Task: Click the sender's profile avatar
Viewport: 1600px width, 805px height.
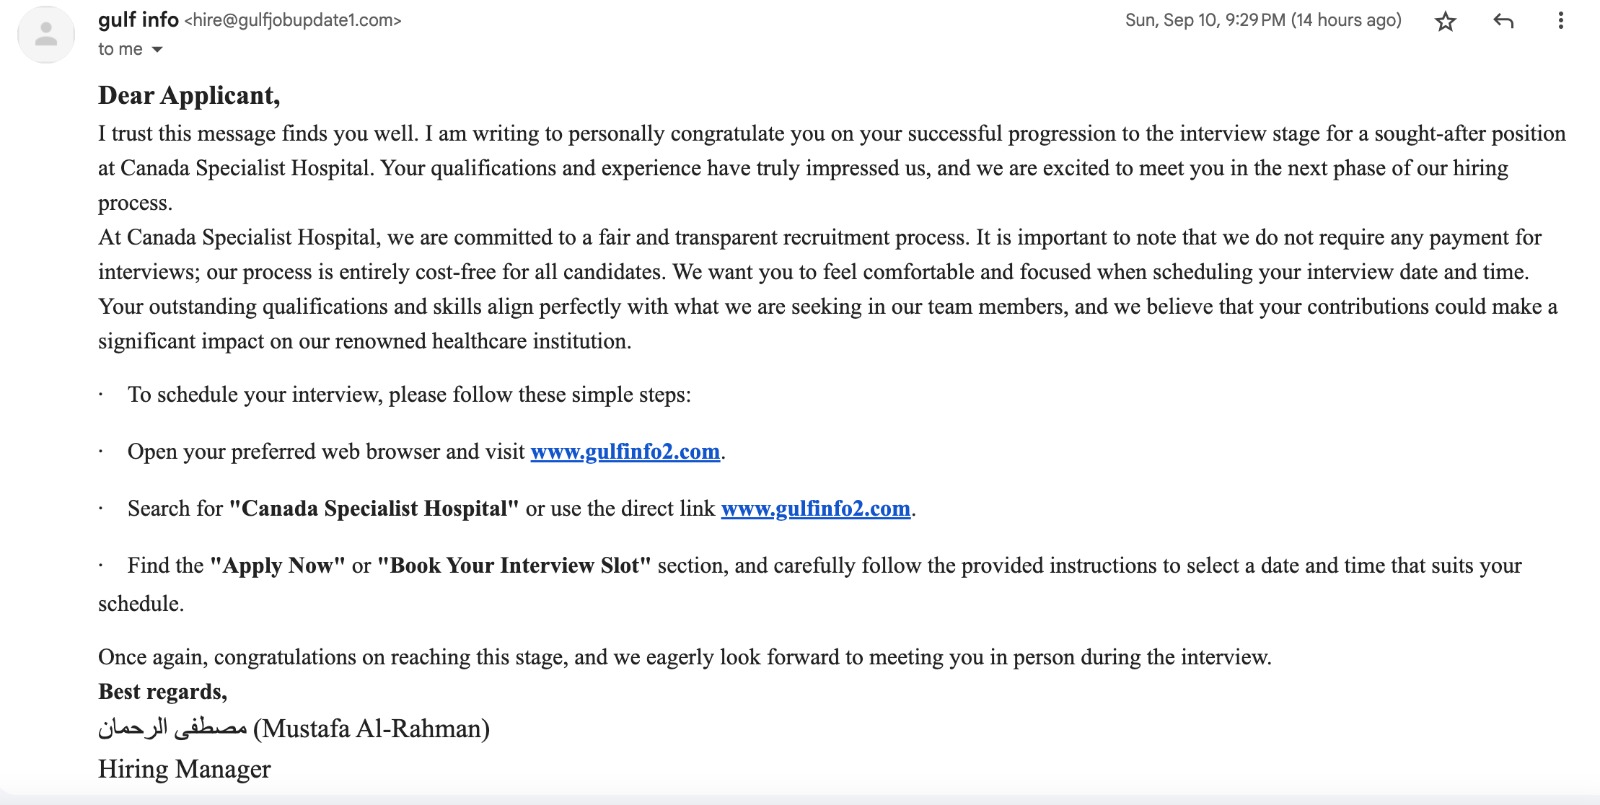Action: [x=46, y=34]
